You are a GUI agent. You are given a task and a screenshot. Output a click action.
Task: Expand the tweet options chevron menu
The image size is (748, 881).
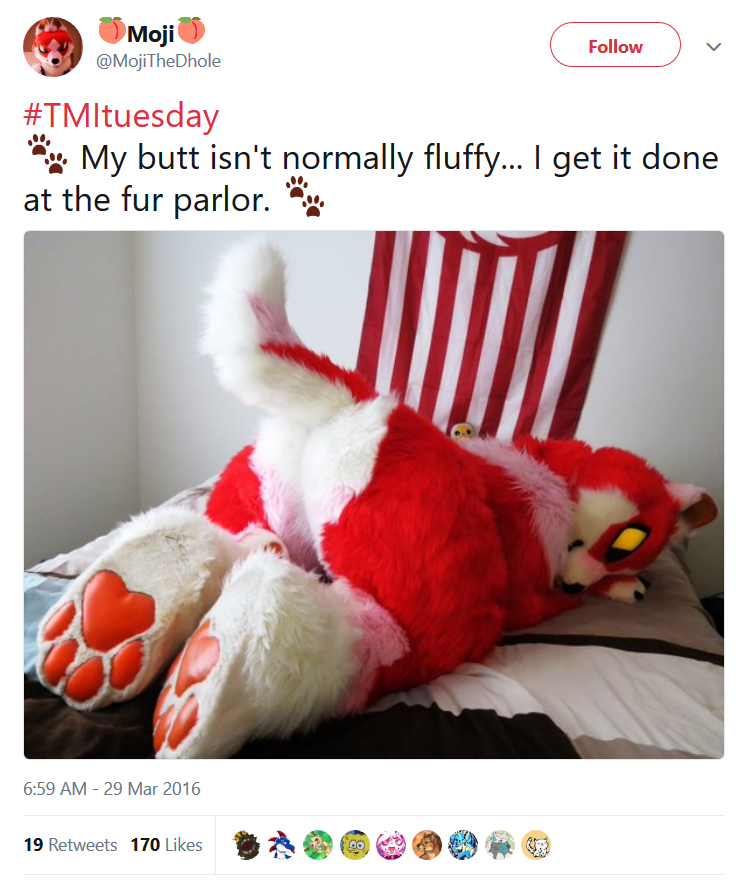coord(713,47)
